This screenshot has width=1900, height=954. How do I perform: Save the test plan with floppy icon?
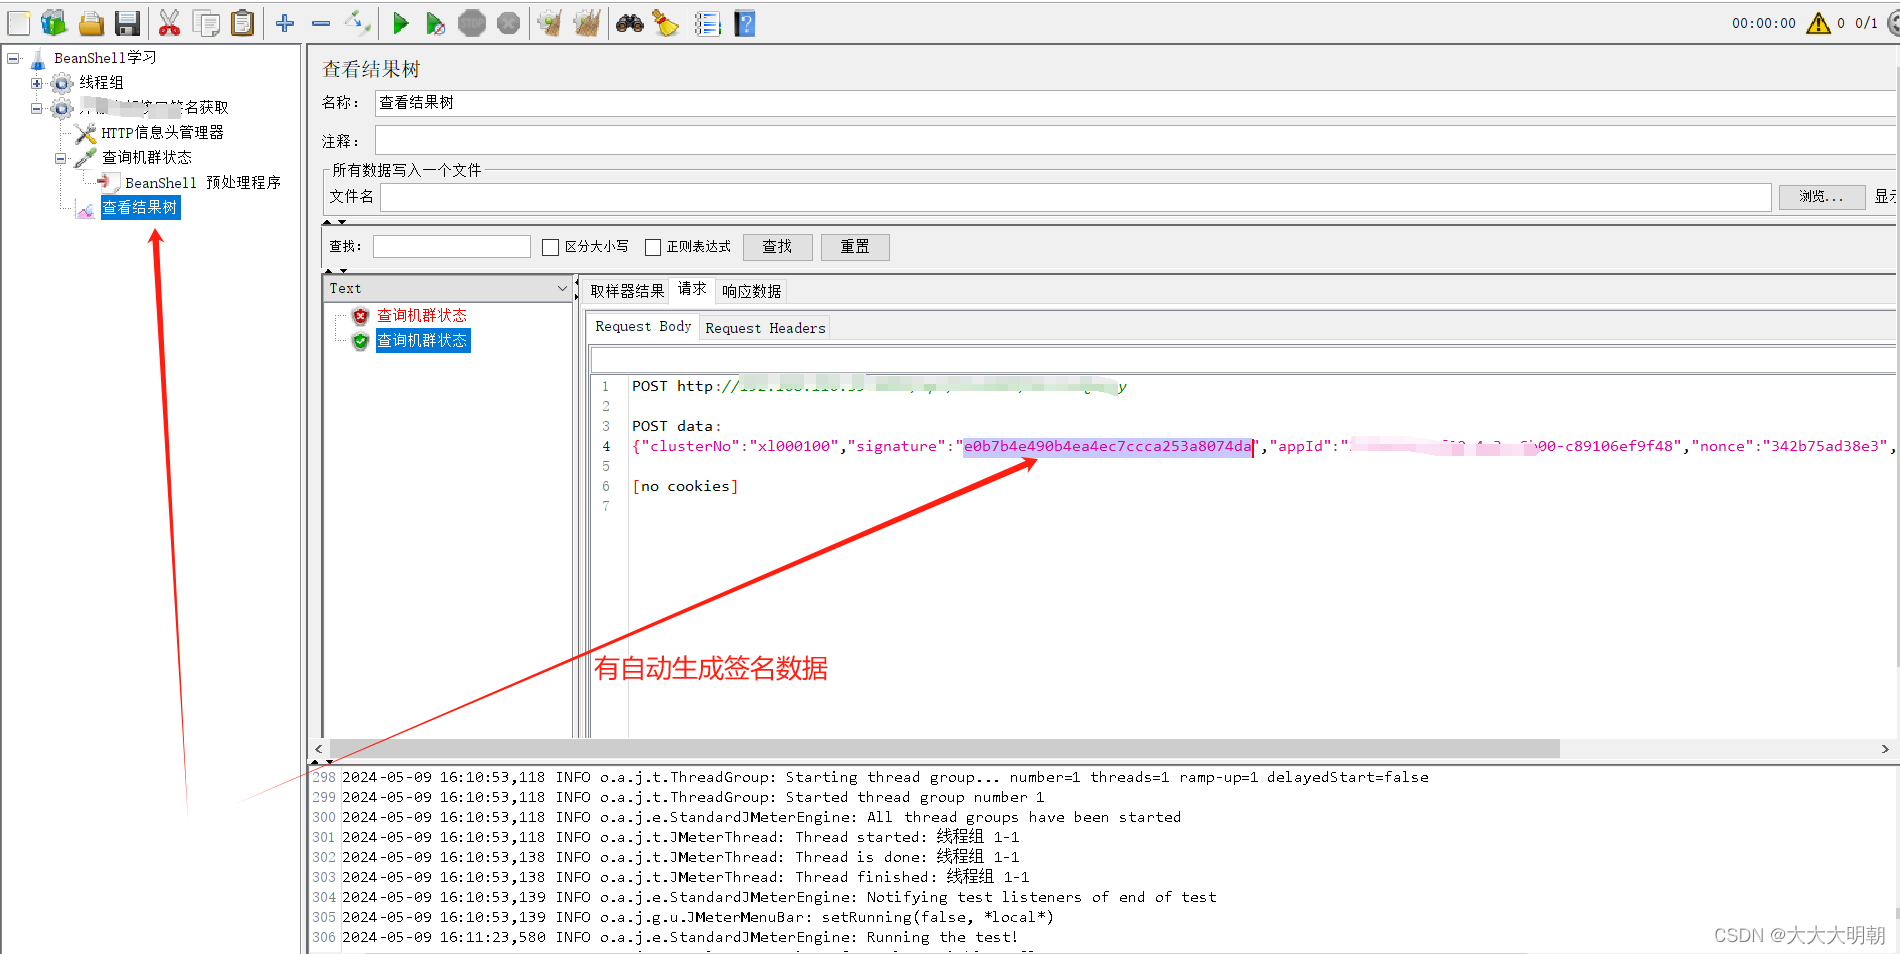click(x=127, y=23)
